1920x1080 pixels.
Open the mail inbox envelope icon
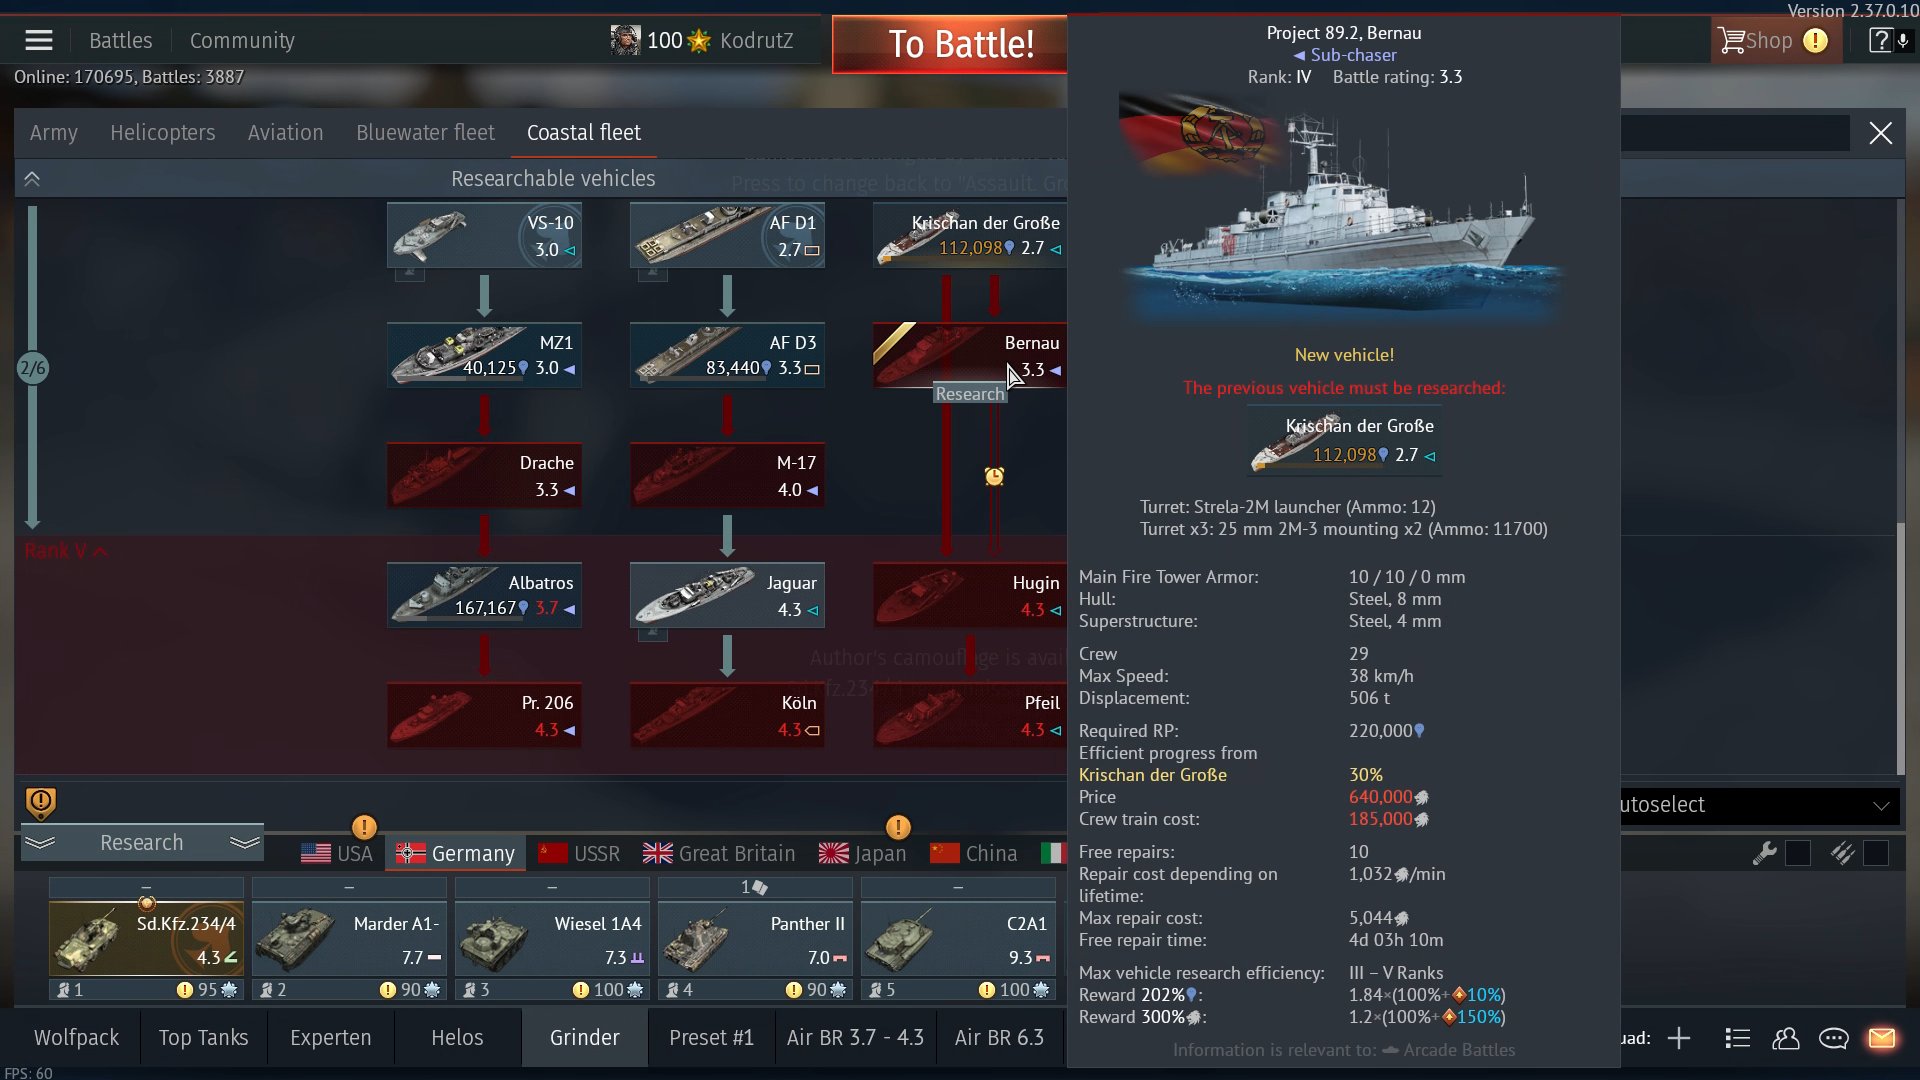click(x=1881, y=1038)
